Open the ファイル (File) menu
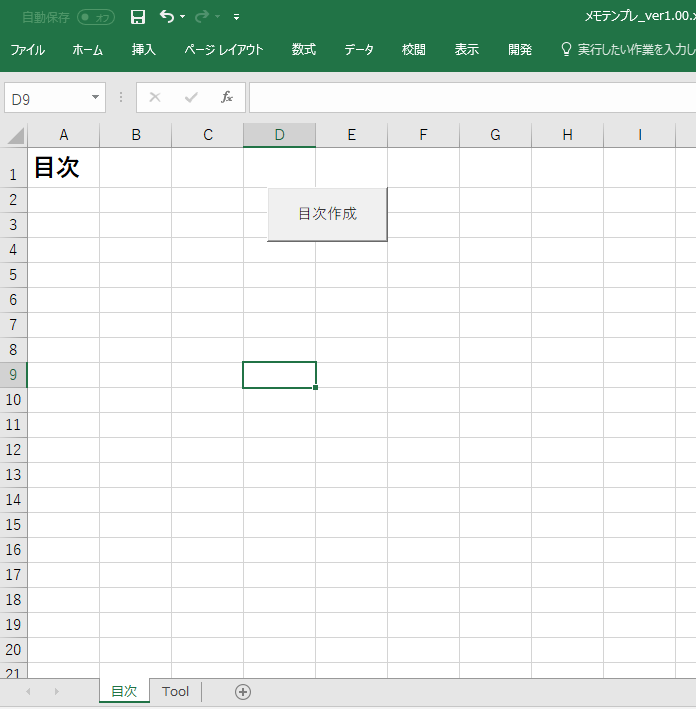696x709 pixels. click(x=27, y=49)
